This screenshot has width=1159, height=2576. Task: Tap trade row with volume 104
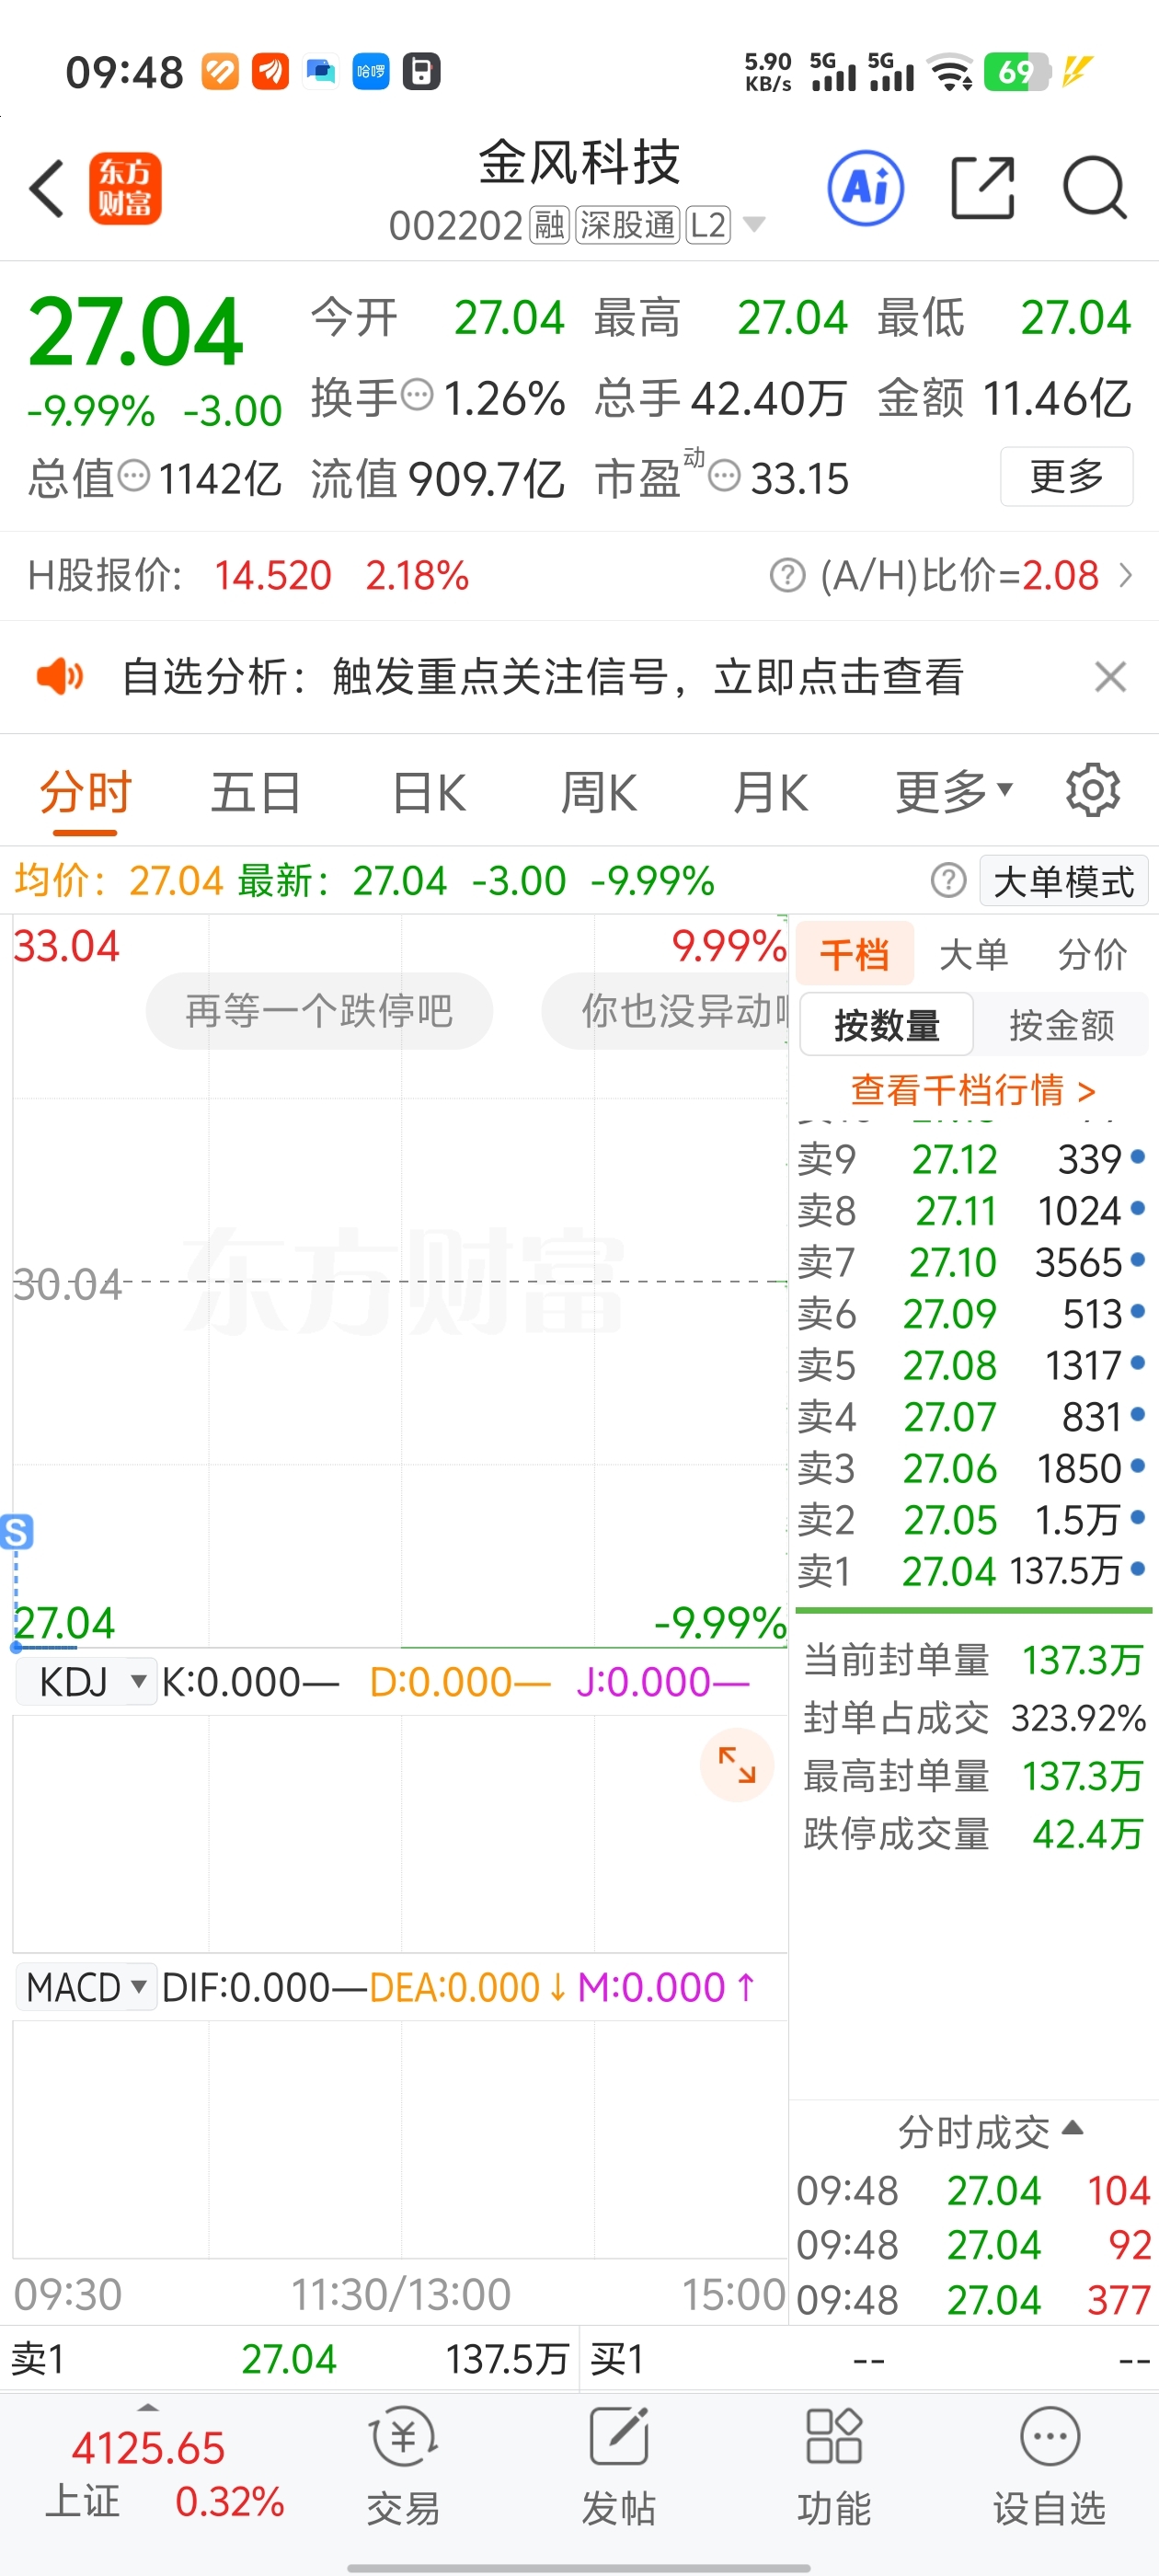pyautogui.click(x=973, y=2191)
